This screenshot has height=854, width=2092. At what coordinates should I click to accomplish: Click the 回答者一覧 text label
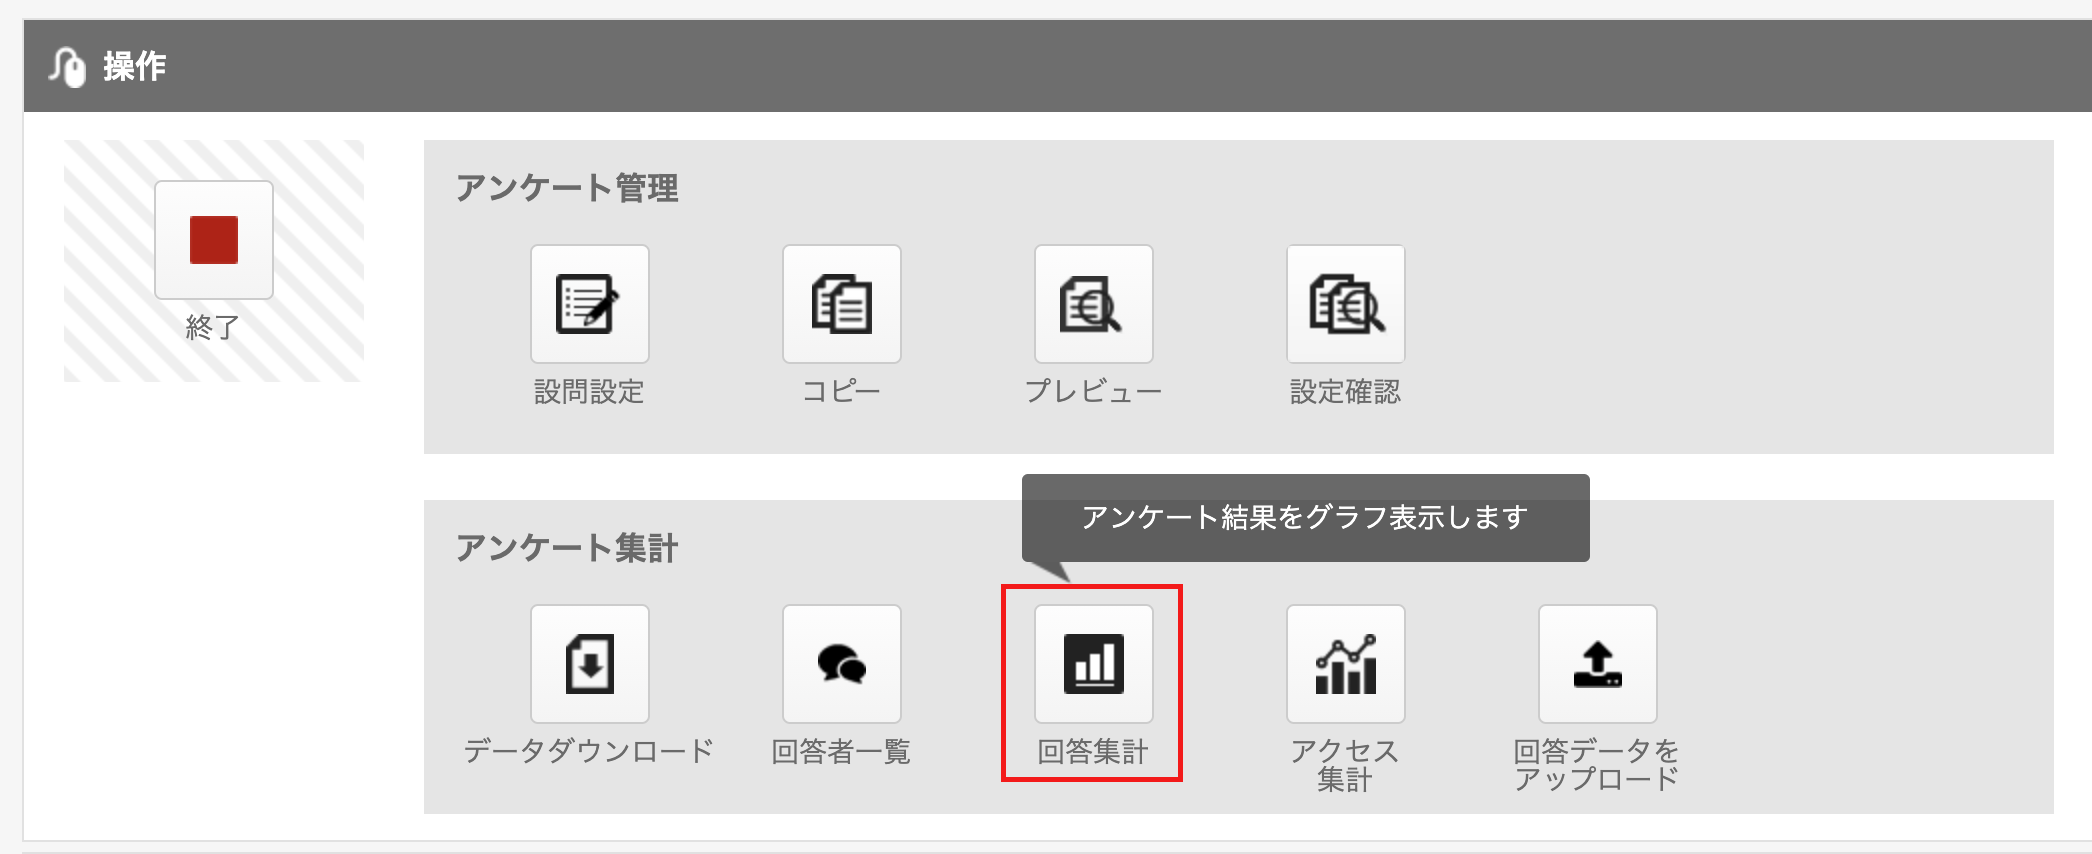tap(841, 751)
